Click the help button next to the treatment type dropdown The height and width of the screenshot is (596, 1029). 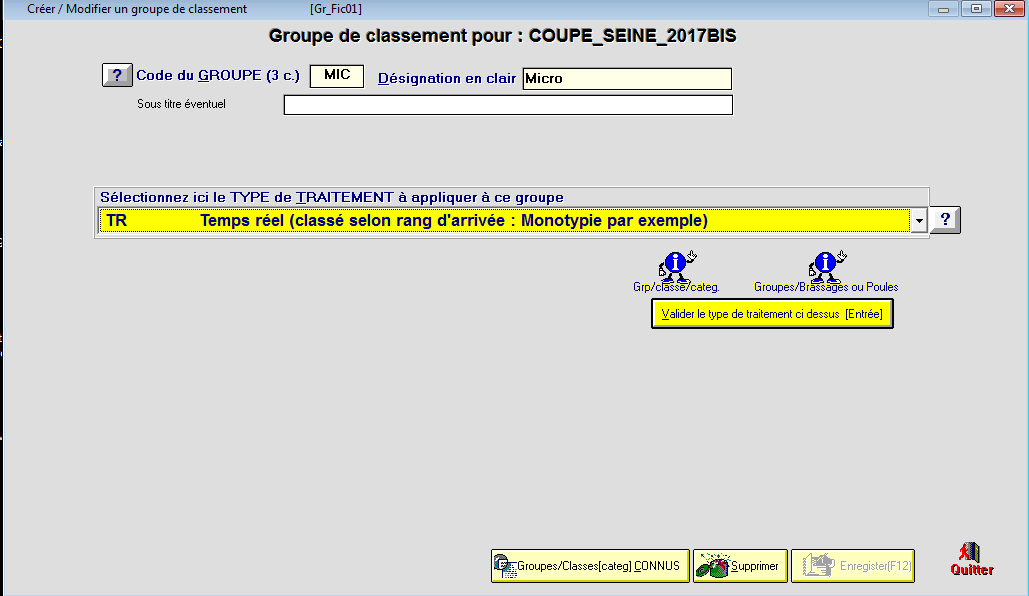945,220
